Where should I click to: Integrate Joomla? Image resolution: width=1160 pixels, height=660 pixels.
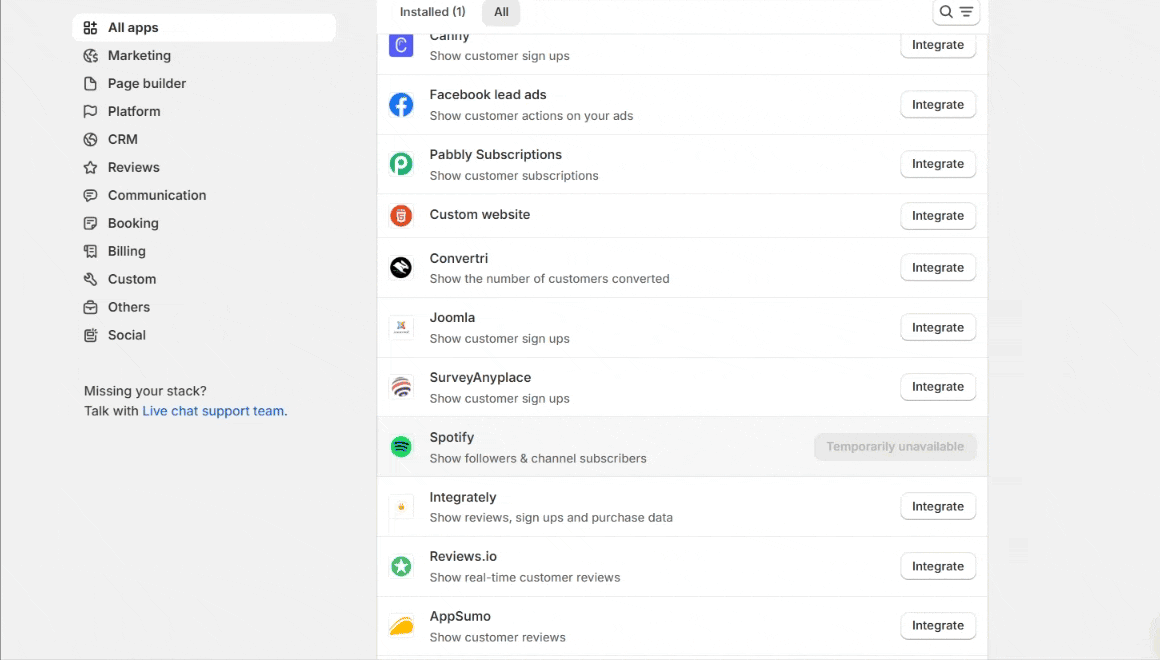(937, 327)
